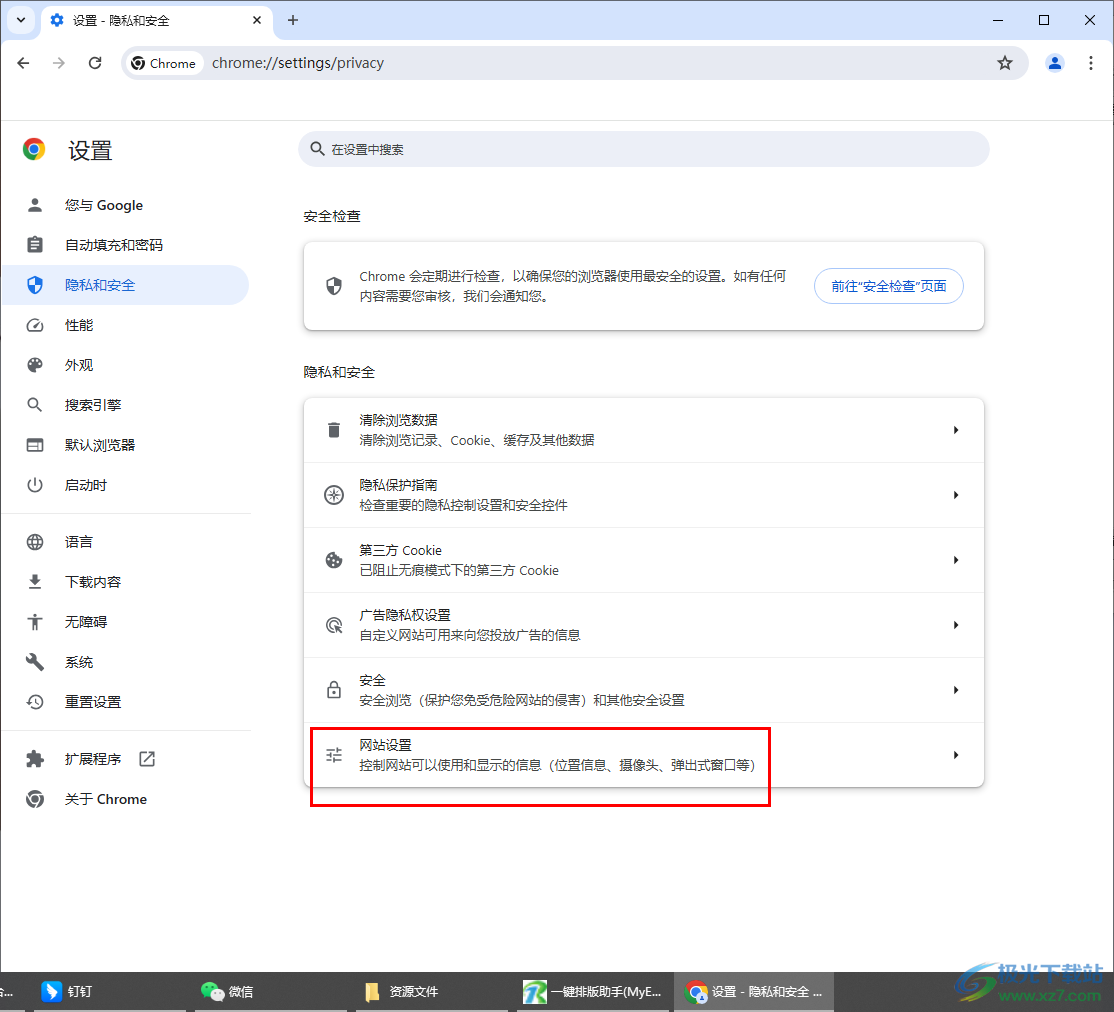The image size is (1114, 1012).
Task: Open 广告隐私权设置 row
Action: pyautogui.click(x=644, y=625)
